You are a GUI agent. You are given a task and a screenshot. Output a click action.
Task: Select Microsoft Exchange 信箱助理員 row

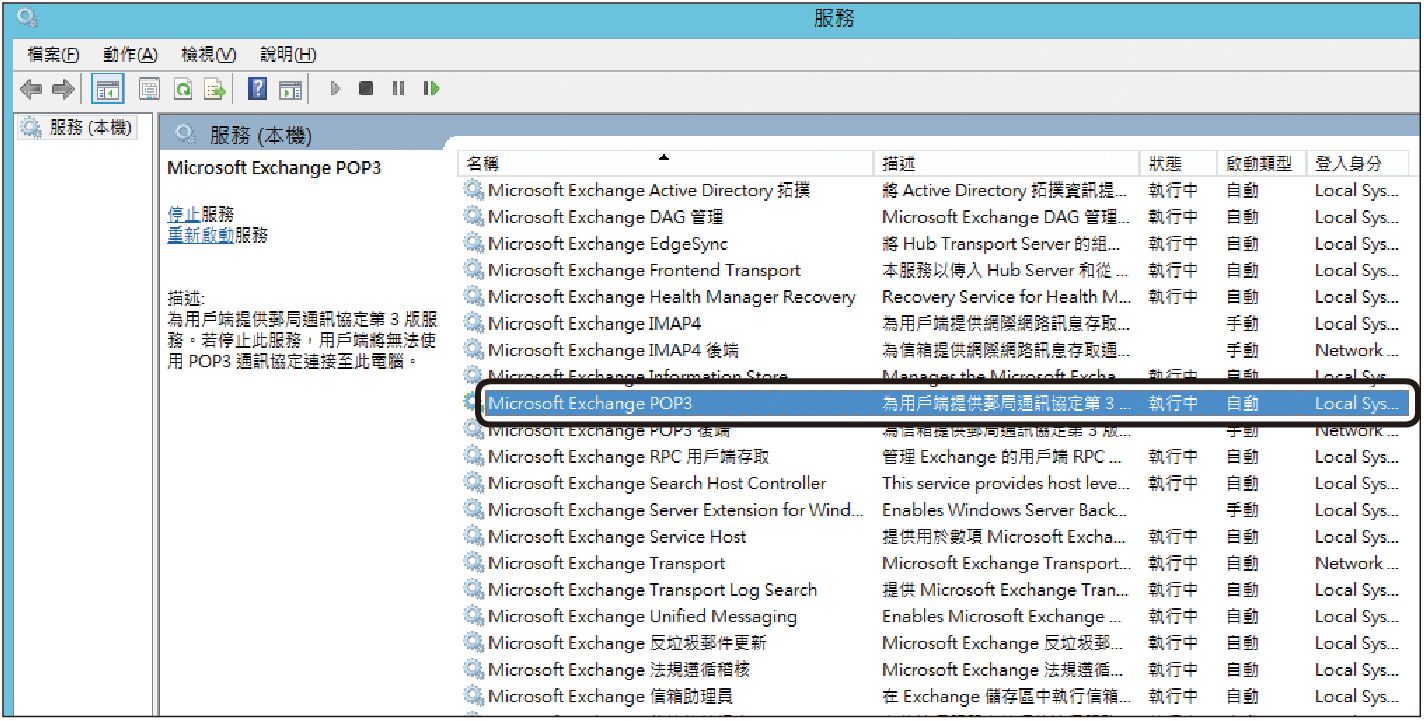coord(936,696)
